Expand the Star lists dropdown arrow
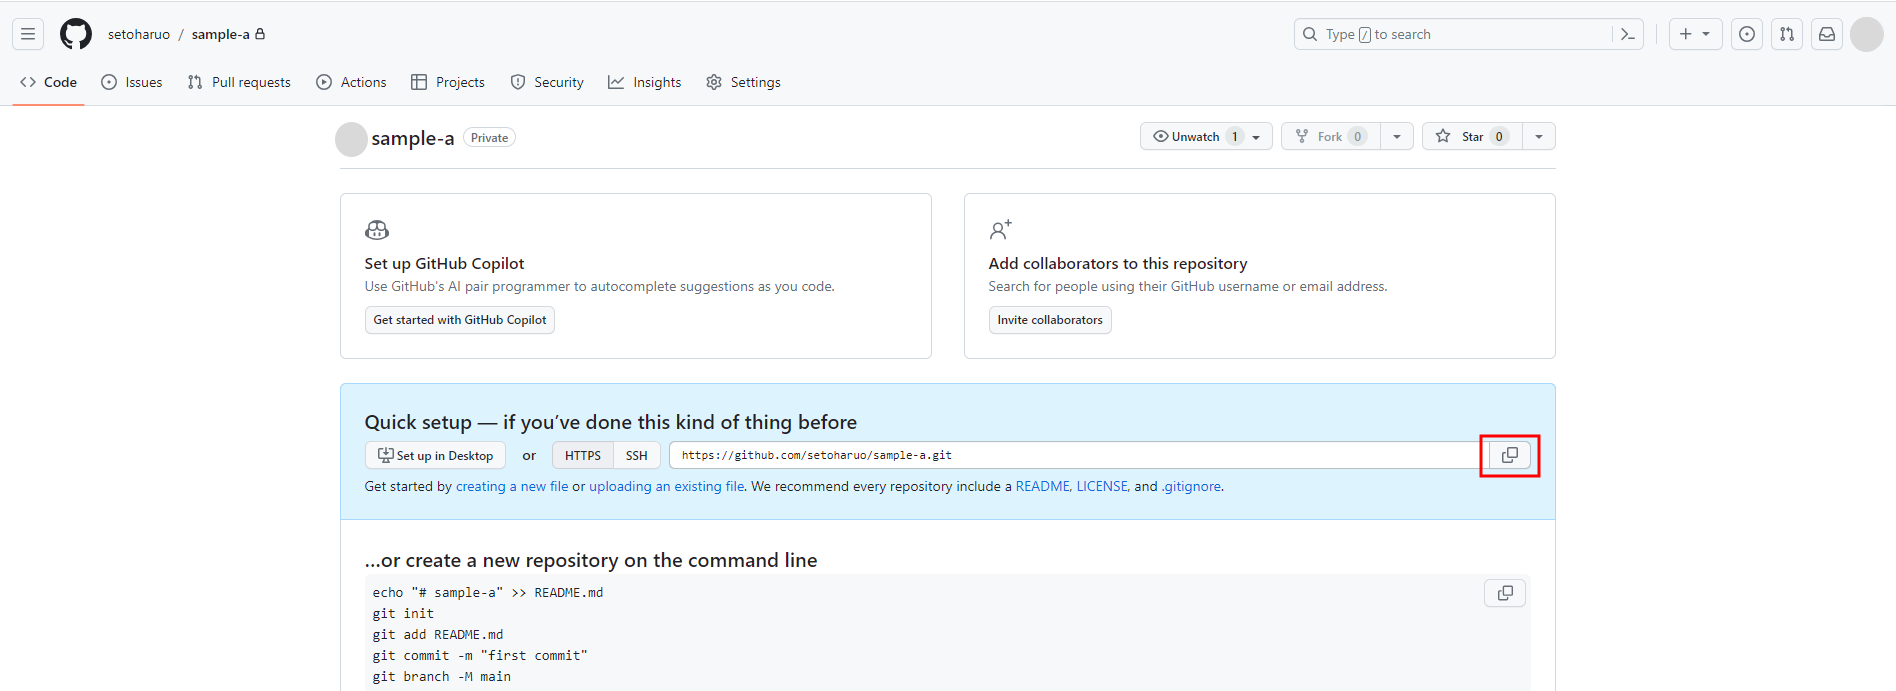This screenshot has width=1896, height=691. [x=1539, y=137]
